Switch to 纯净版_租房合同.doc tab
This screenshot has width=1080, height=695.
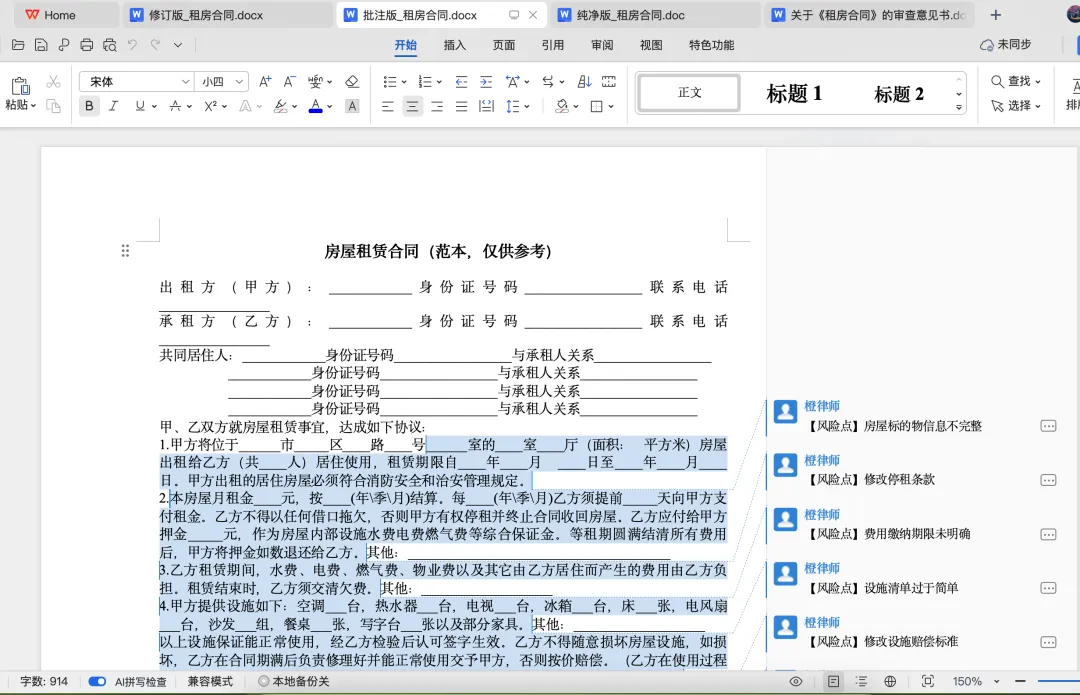[654, 15]
